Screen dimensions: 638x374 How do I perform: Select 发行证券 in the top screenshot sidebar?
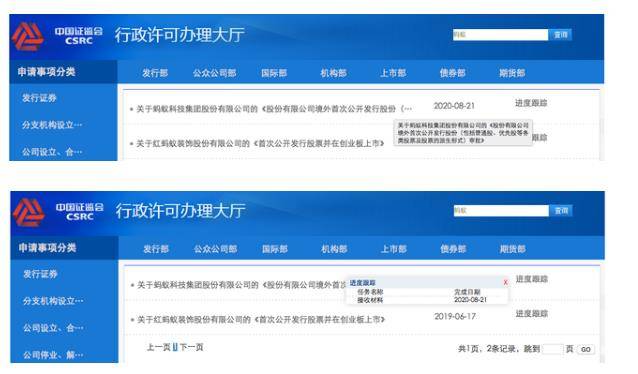(x=39, y=98)
